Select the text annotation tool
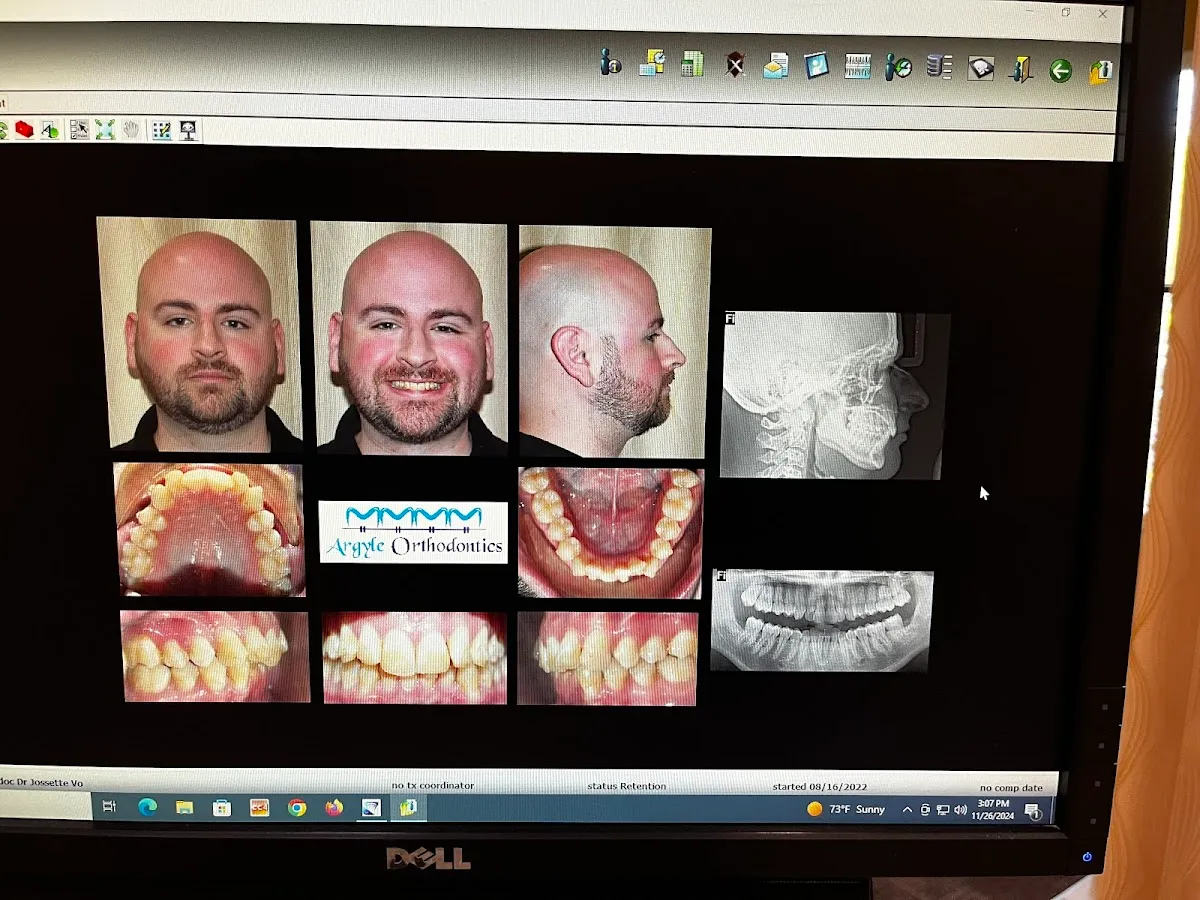This screenshot has width=1200, height=900. pos(49,130)
